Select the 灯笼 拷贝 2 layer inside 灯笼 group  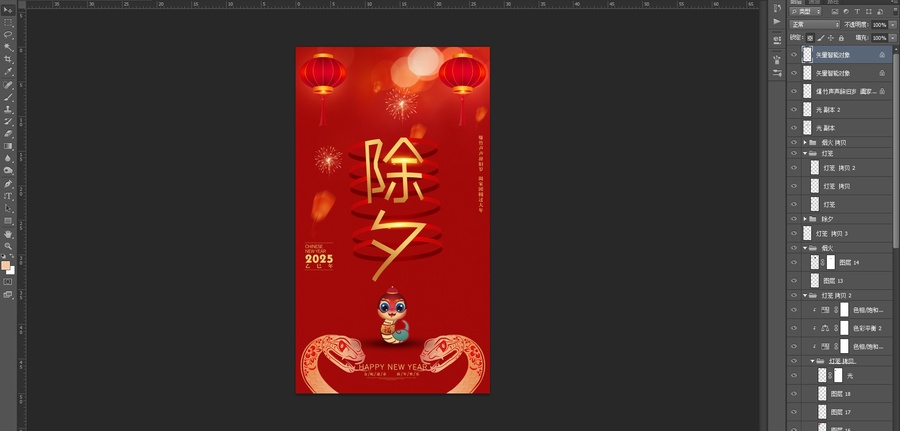tap(839, 168)
